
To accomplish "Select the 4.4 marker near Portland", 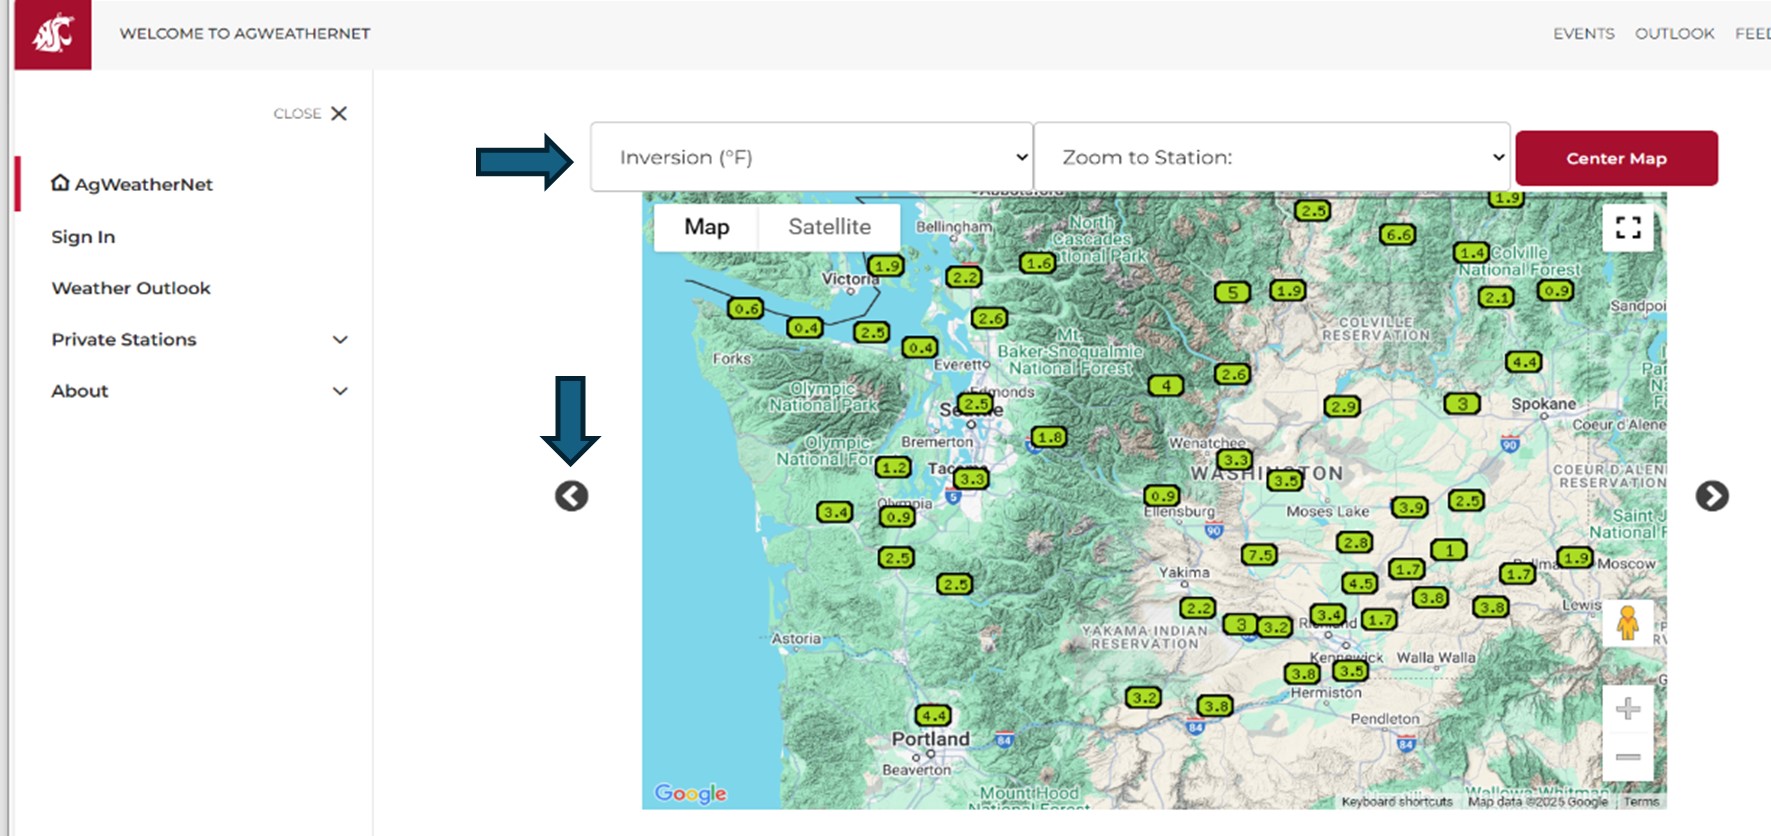I will [933, 716].
